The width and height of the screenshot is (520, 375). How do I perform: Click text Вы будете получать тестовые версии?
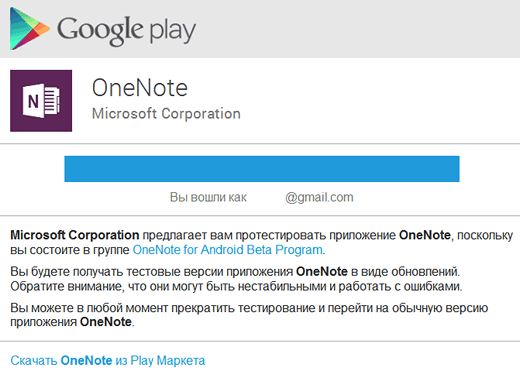tap(117, 272)
